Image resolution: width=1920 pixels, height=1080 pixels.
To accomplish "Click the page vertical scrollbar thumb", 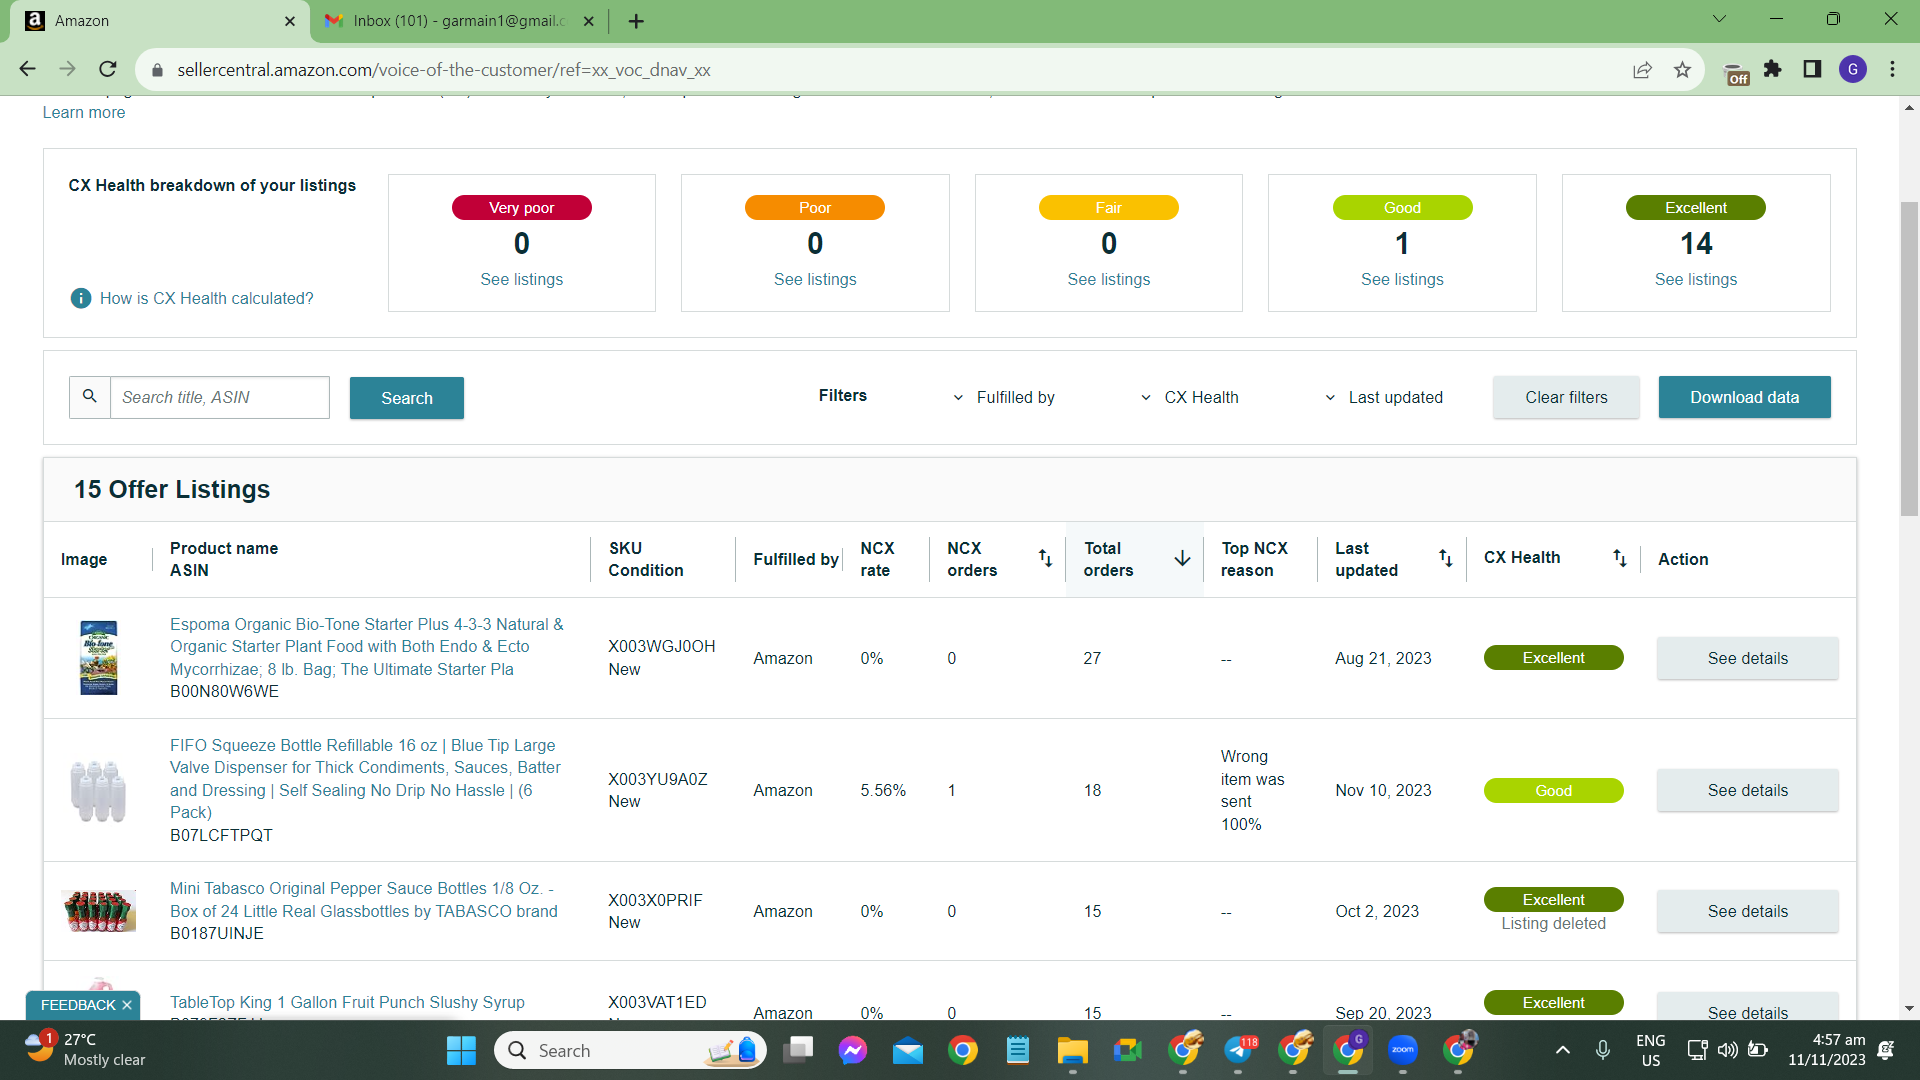I will click(x=1909, y=358).
